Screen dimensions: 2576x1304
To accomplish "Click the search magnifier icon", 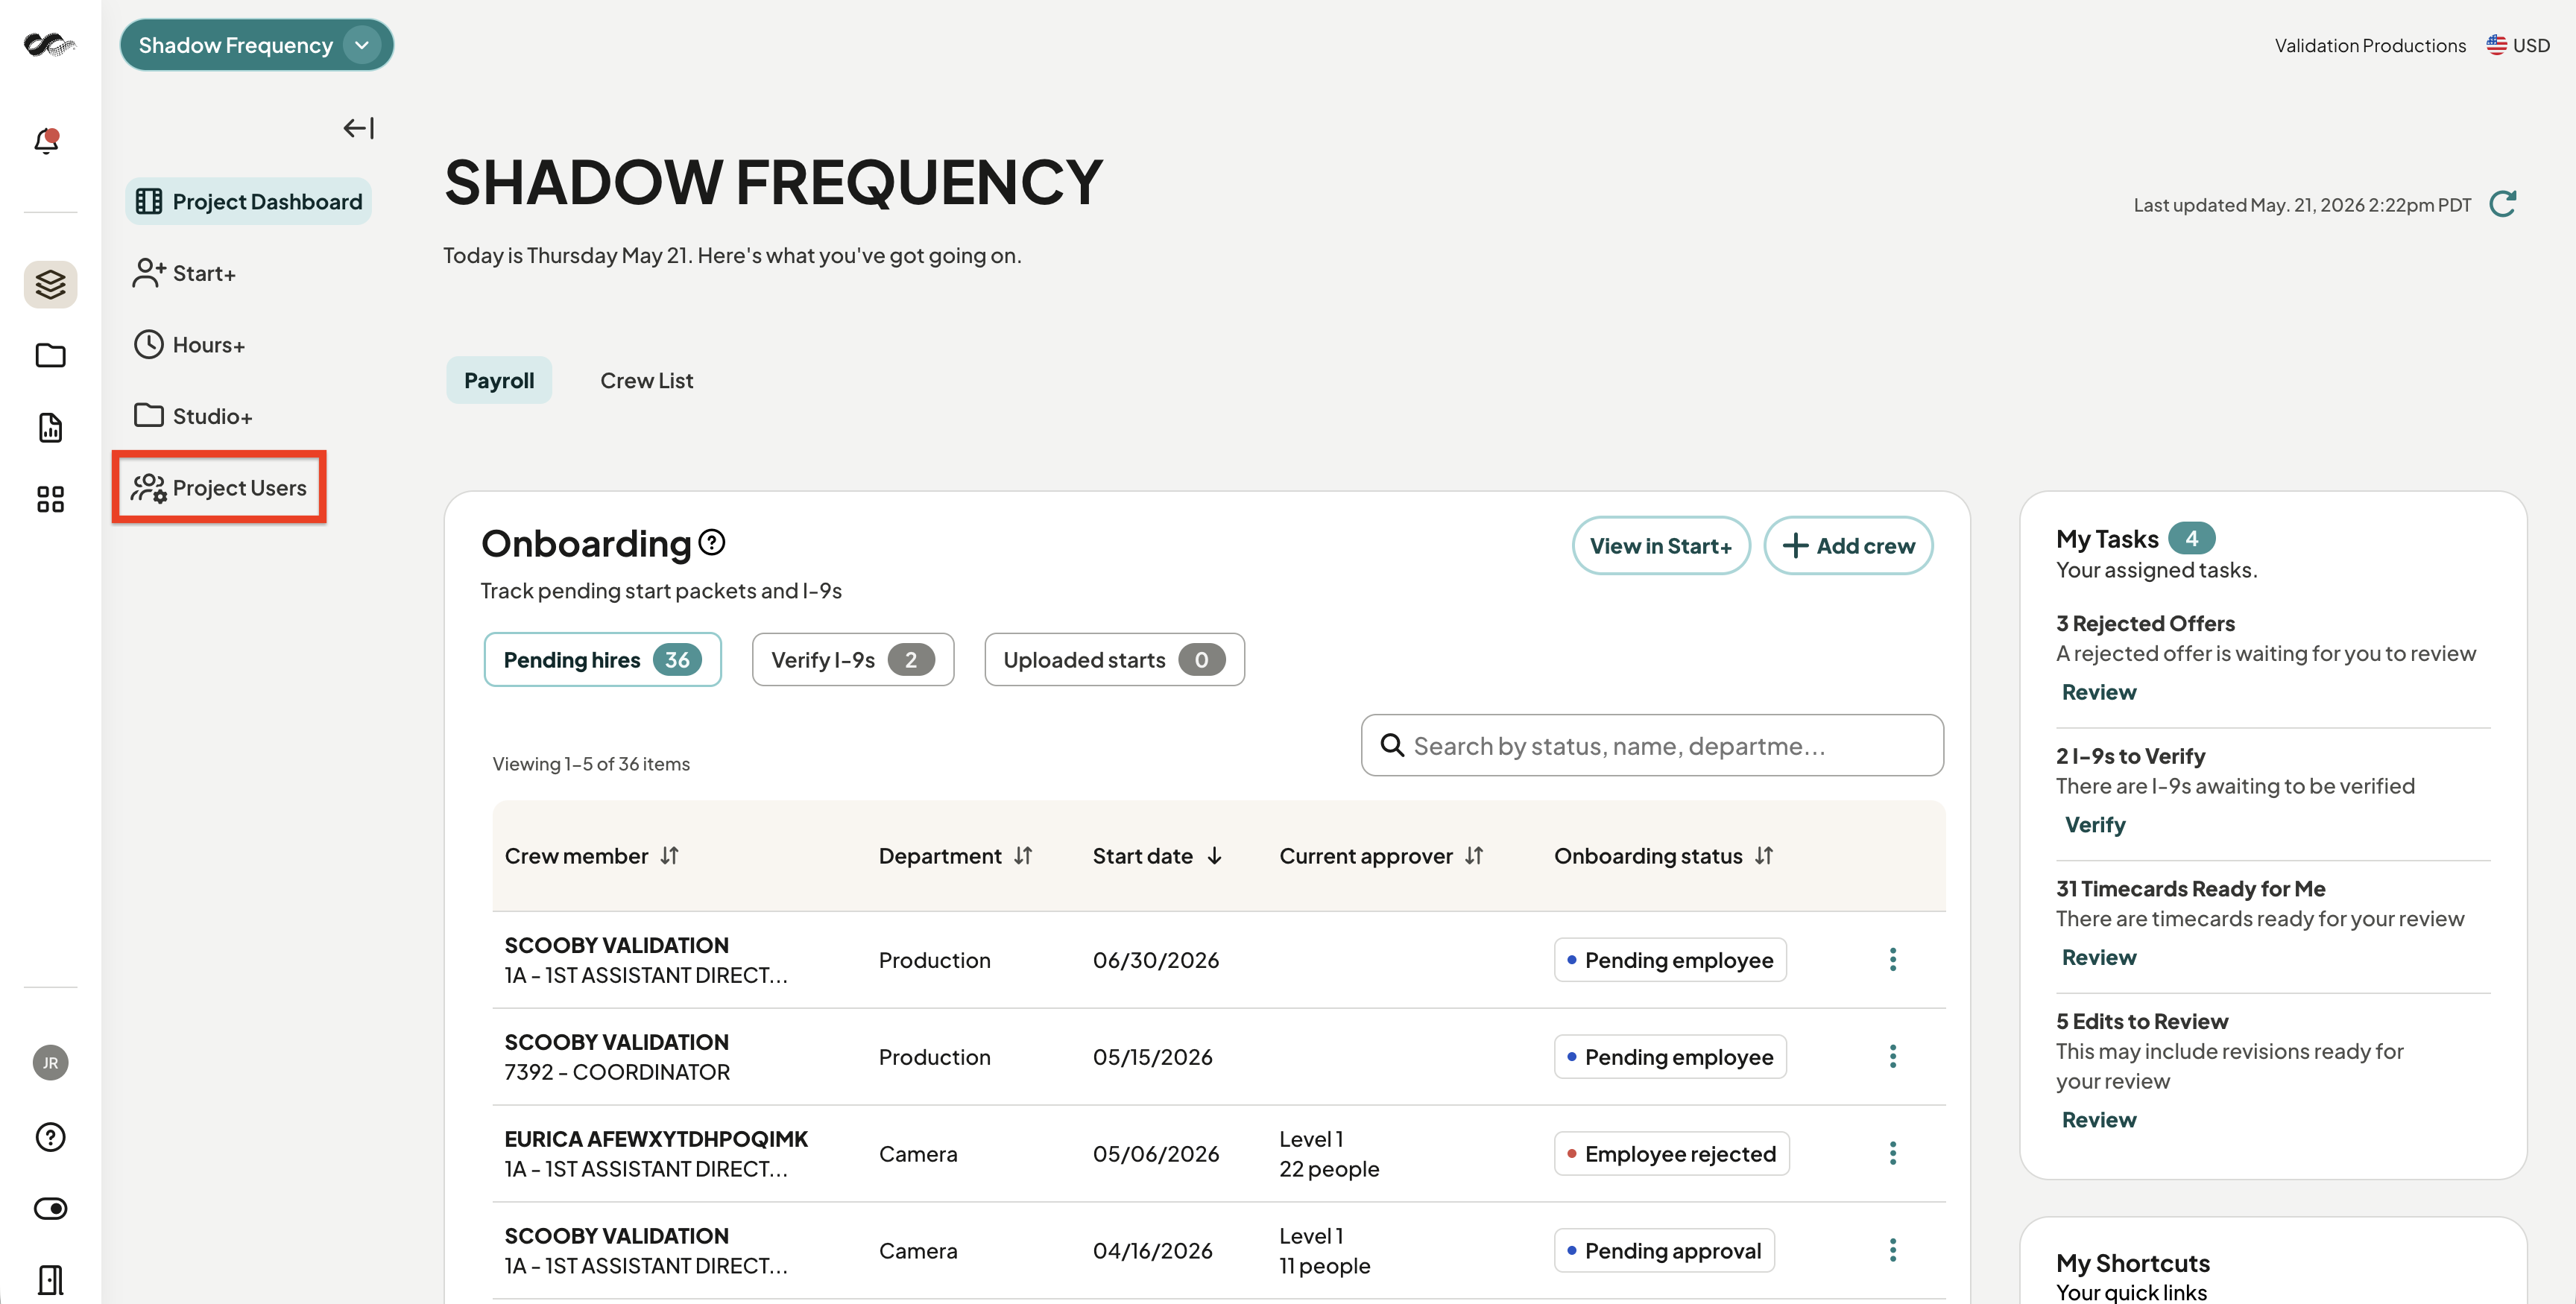I will [1392, 745].
